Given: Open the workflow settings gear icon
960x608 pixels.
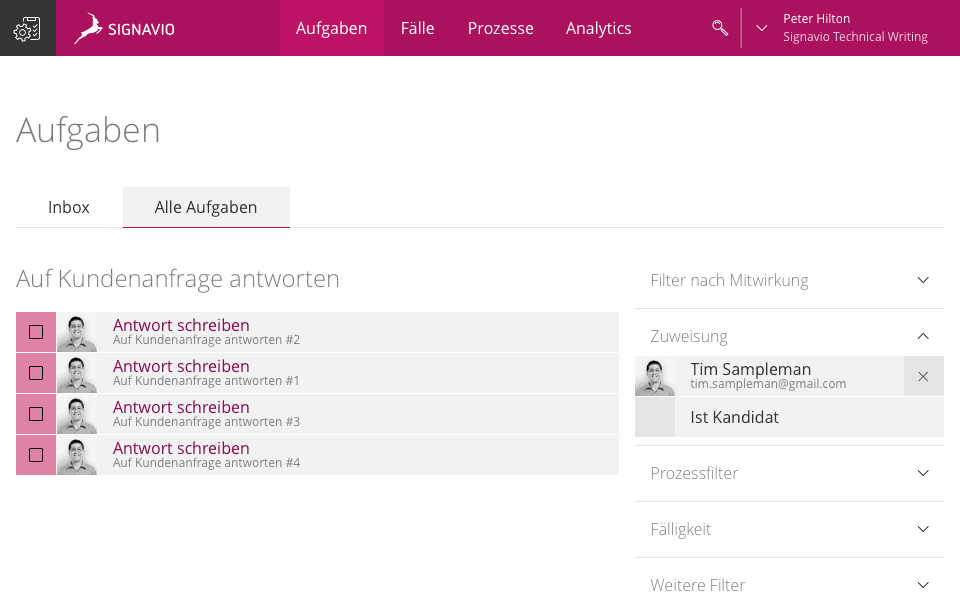Looking at the screenshot, I should [x=28, y=28].
